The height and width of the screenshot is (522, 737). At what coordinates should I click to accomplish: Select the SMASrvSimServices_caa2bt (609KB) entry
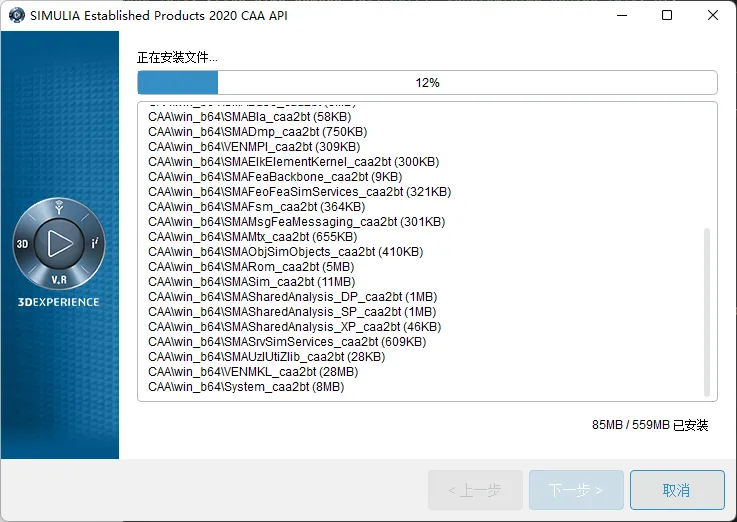[x=287, y=342]
